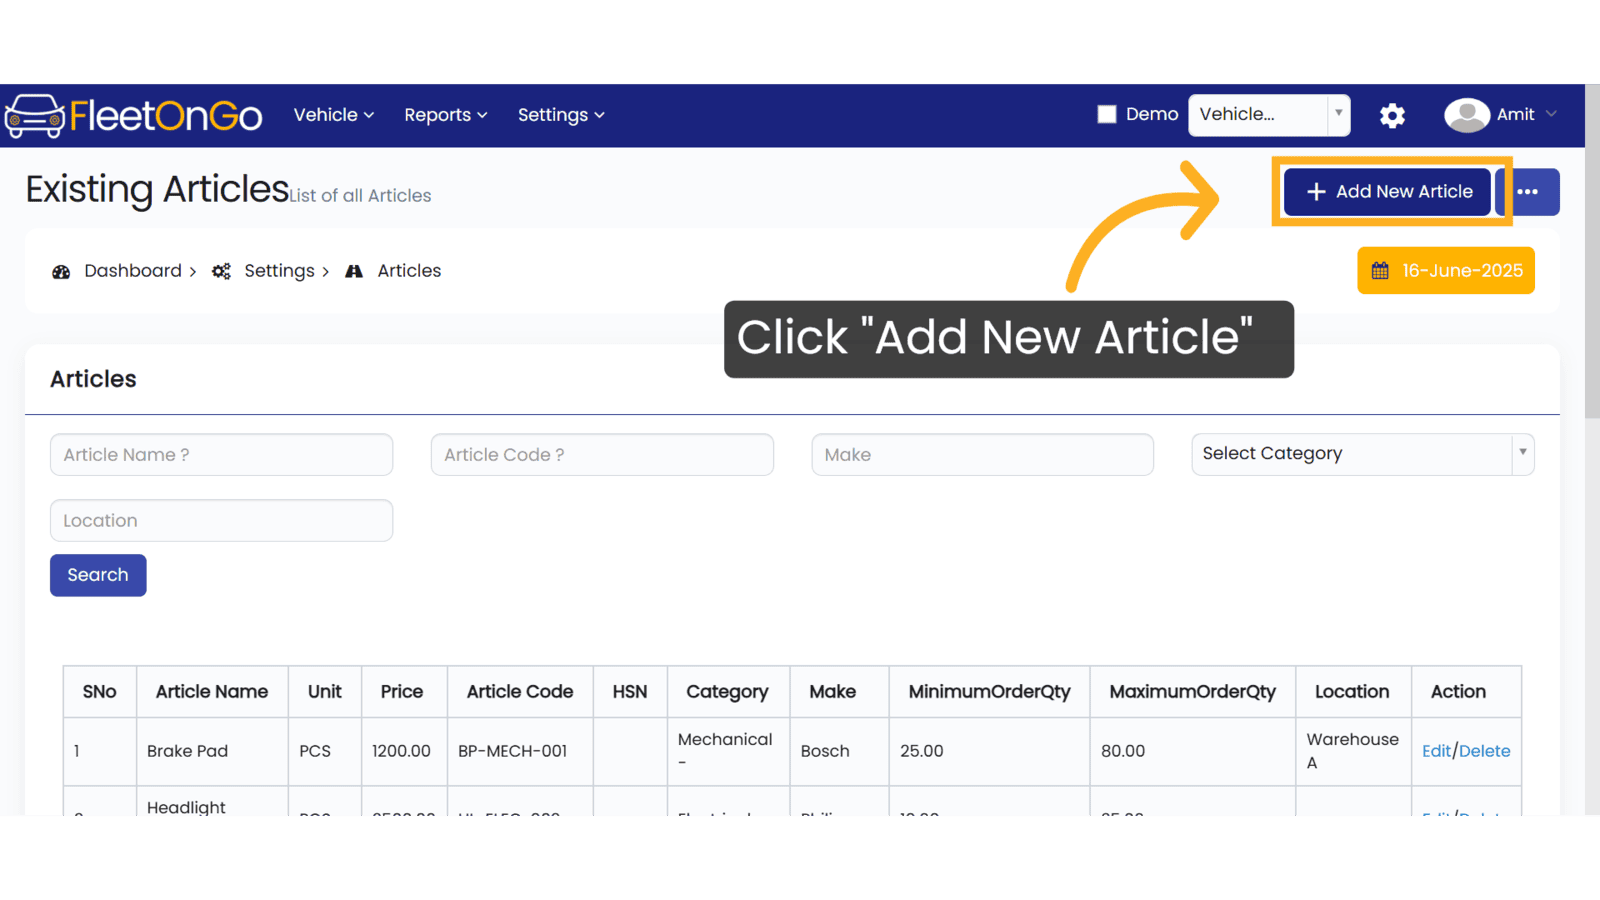
Task: Click the Article Code column header
Action: 520,692
